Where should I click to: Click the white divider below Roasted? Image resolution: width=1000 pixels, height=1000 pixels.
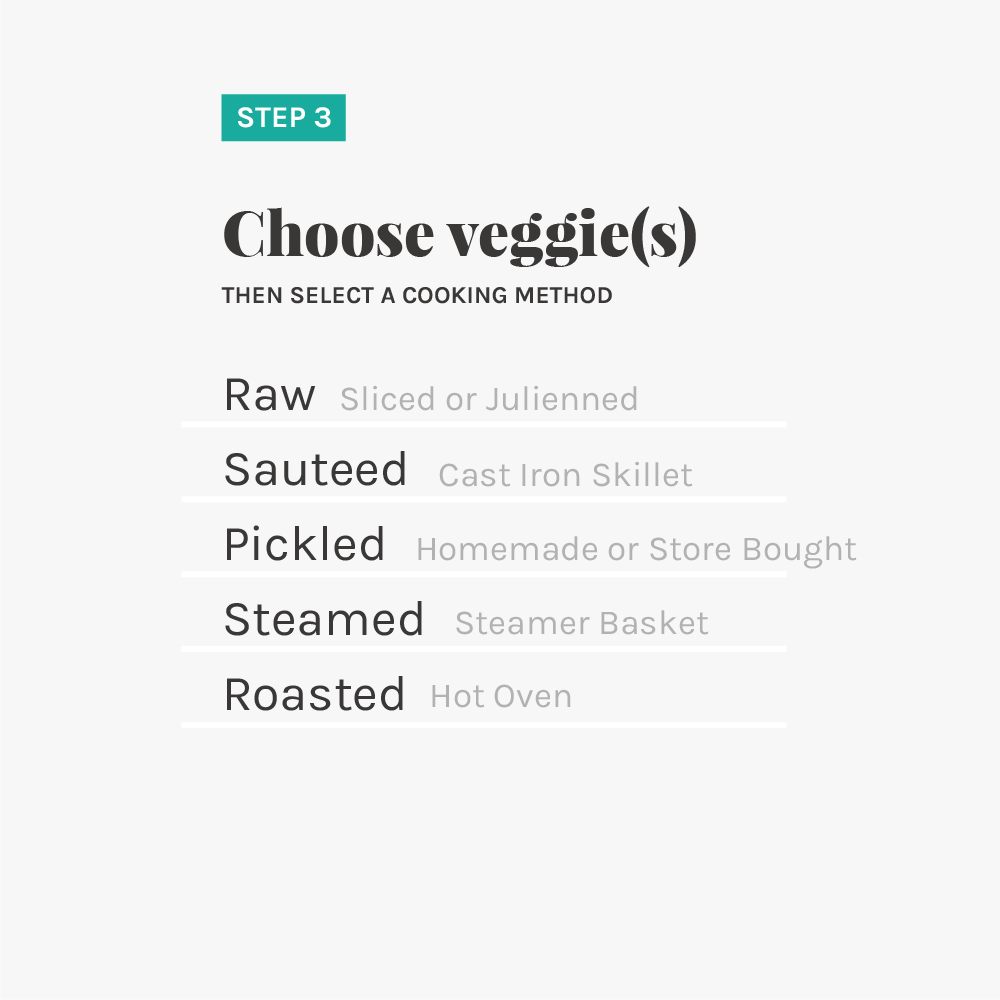(x=483, y=724)
